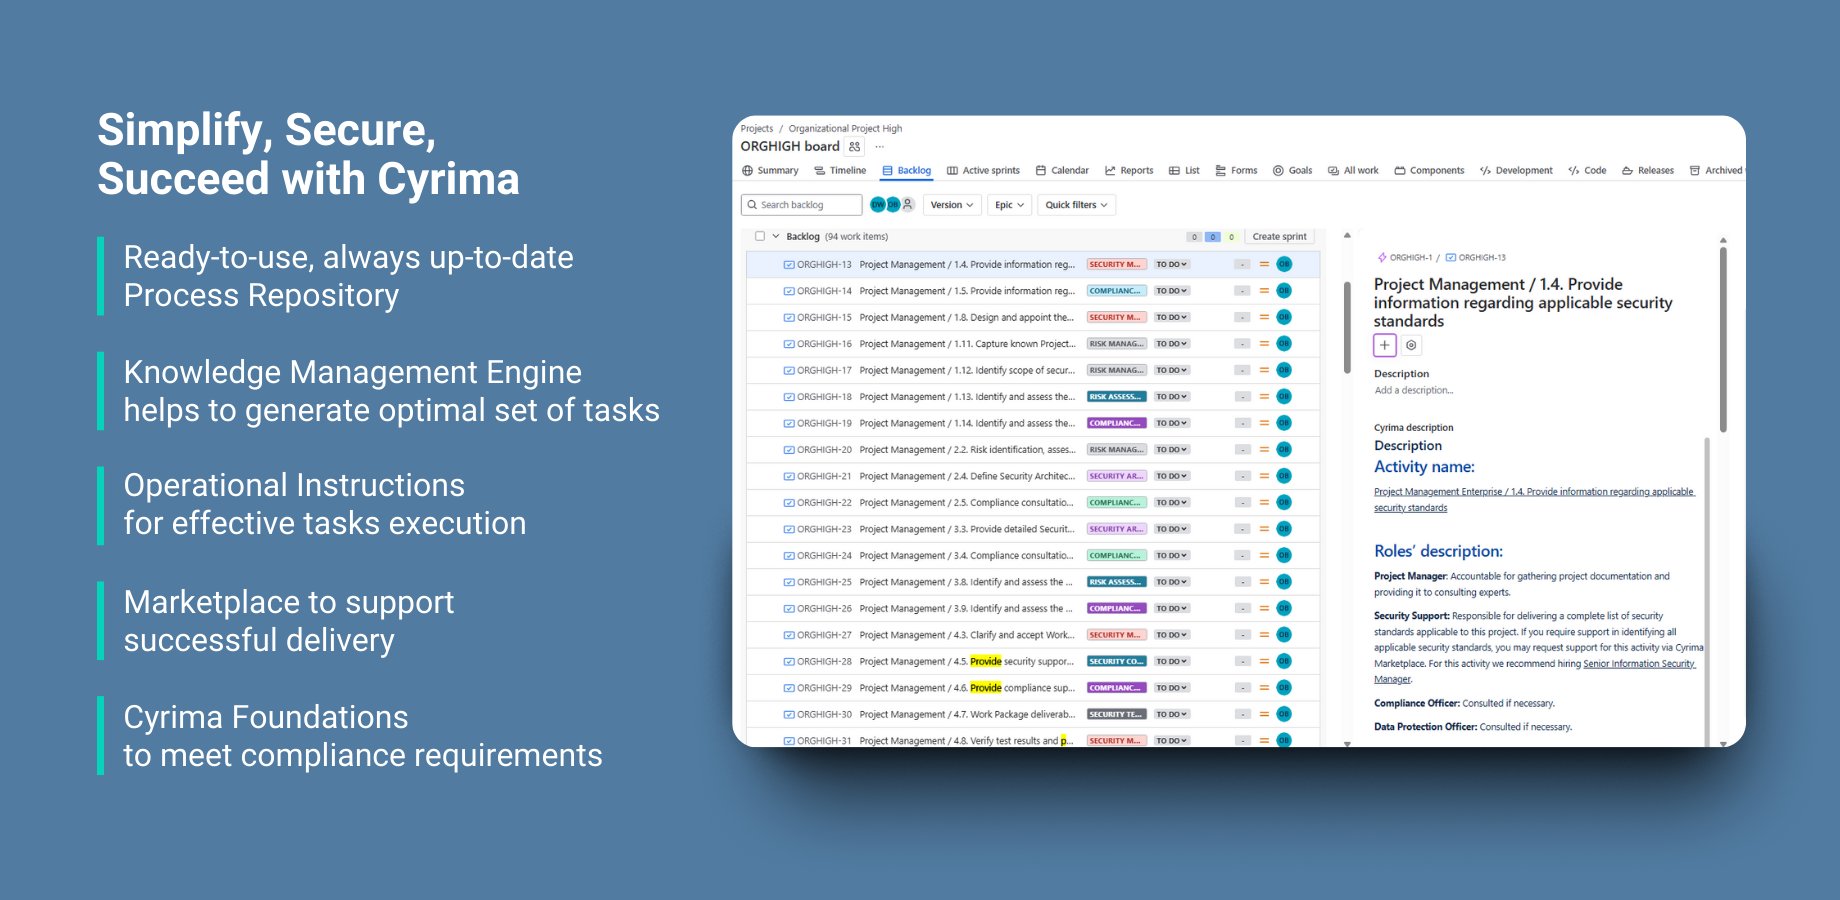Expand the Quick filters dropdown

point(1076,205)
